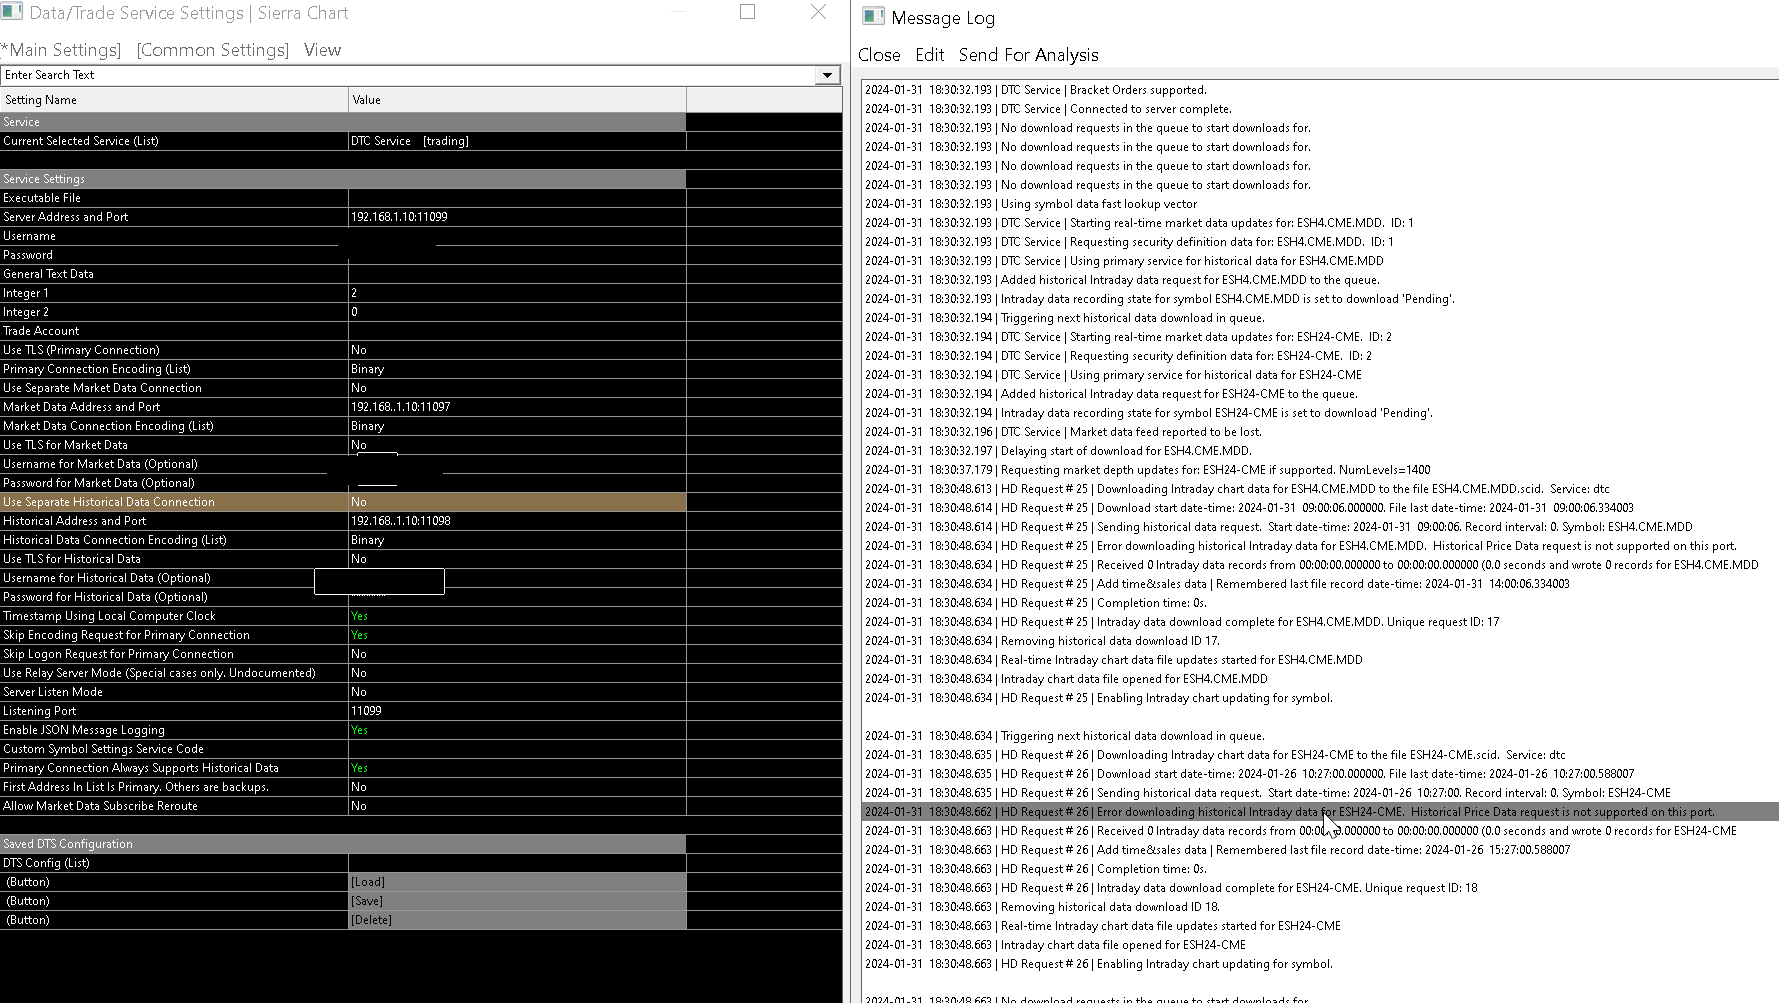Click the [Load] button
This screenshot has height=1003, width=1779.
pyautogui.click(x=517, y=882)
